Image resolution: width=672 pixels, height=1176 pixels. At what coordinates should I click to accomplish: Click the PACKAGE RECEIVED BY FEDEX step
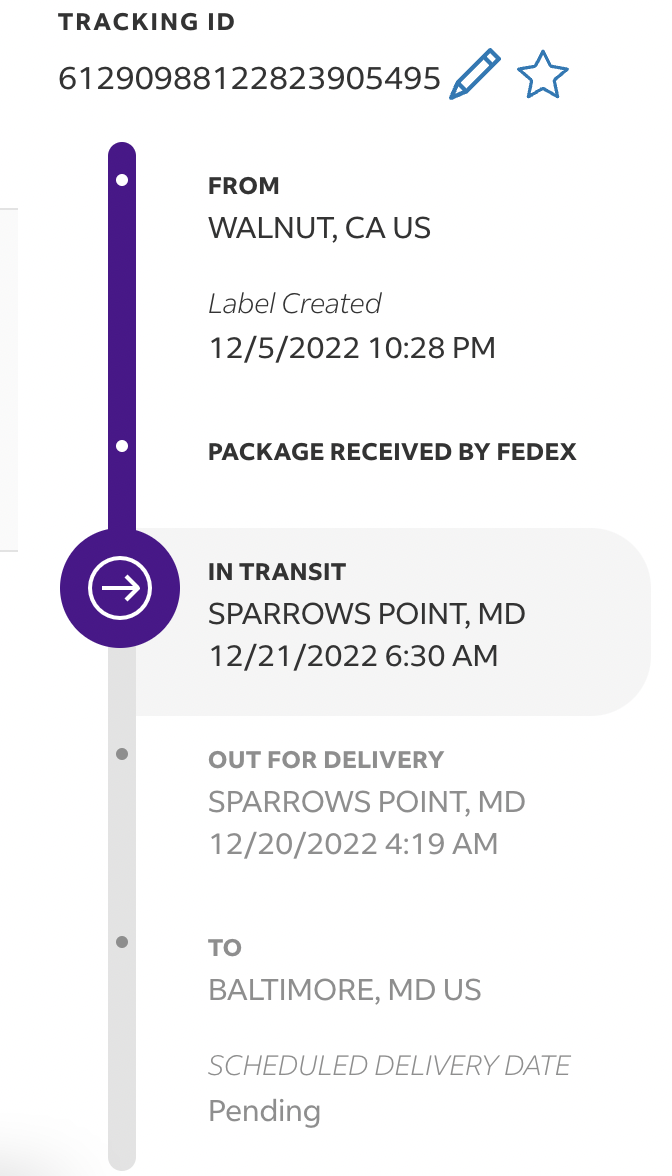coord(392,452)
